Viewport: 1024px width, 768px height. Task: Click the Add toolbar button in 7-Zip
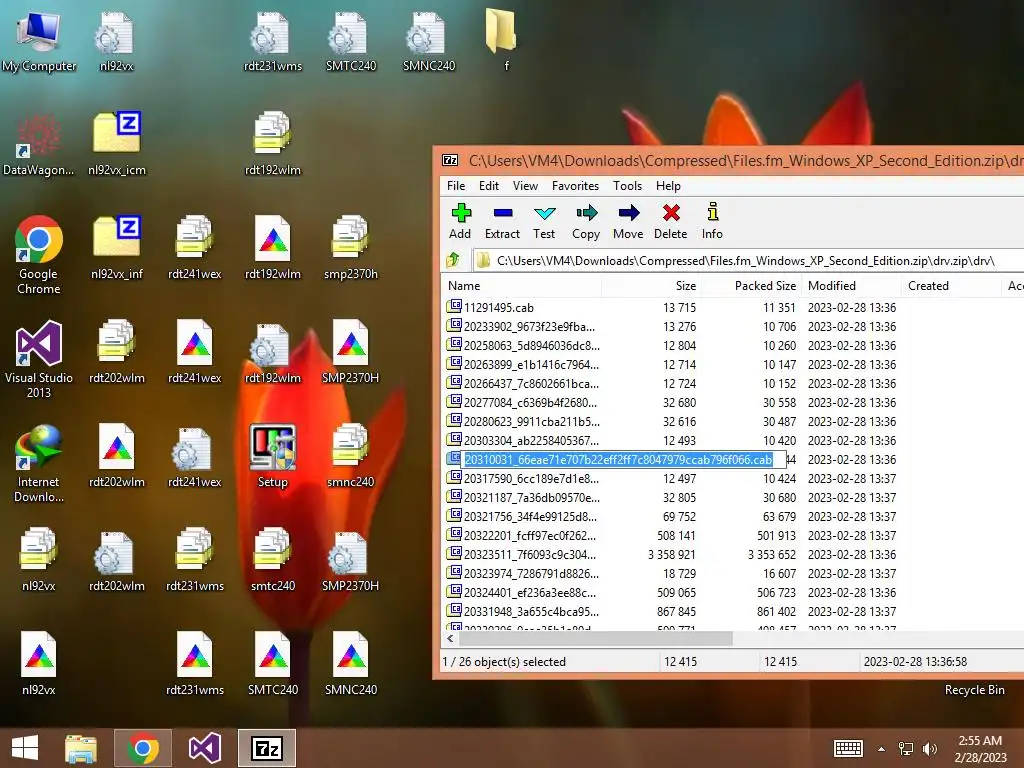click(x=460, y=221)
